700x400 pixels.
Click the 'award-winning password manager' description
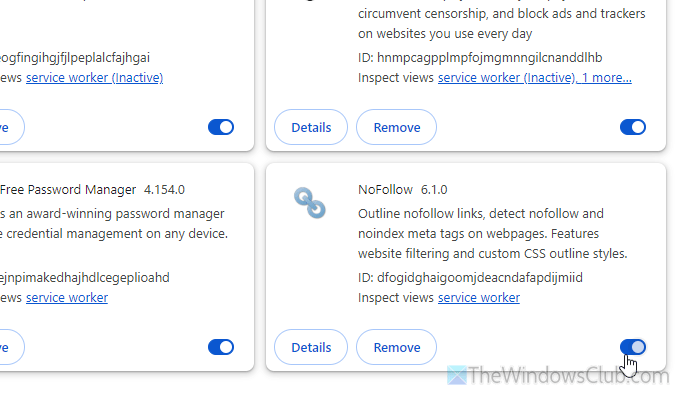[x=114, y=224]
